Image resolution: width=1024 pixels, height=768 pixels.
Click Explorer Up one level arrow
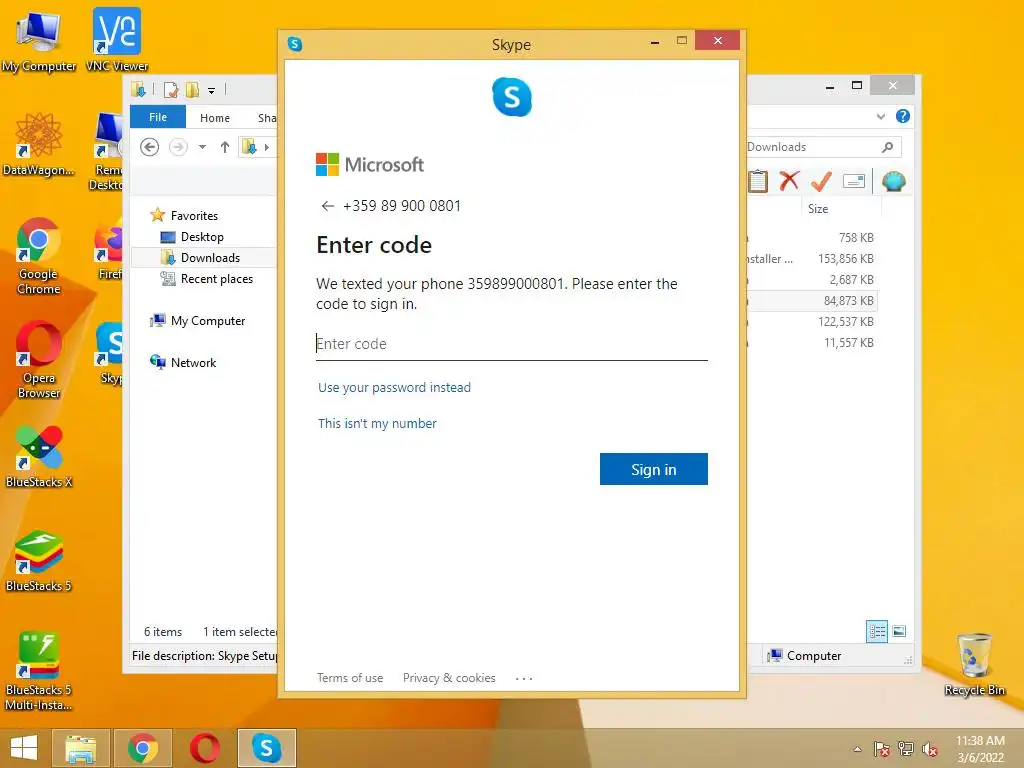coord(225,147)
